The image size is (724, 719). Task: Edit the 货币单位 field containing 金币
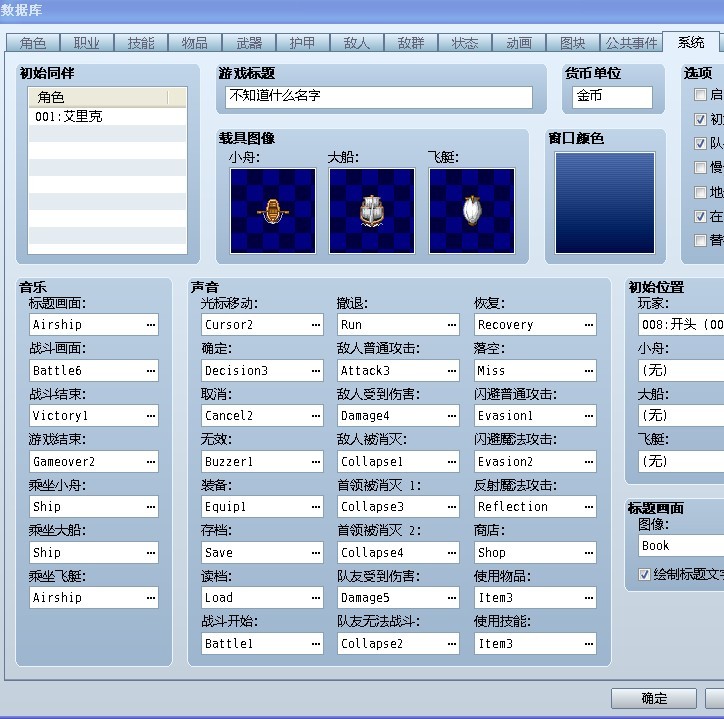point(612,97)
